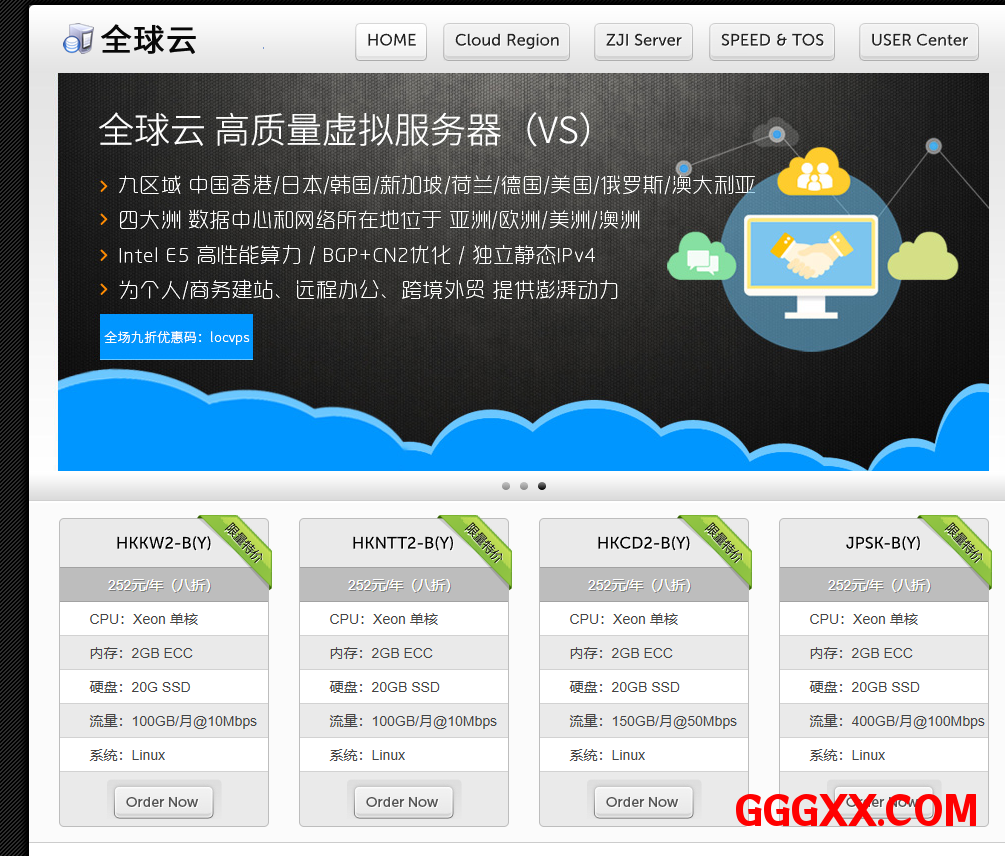Click the 全球云 高质量虚拟服务器 banner heading
The image size is (1005, 856).
[x=346, y=130]
